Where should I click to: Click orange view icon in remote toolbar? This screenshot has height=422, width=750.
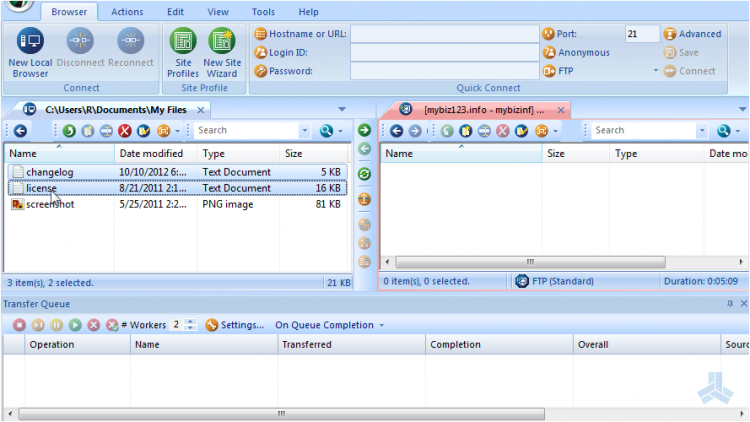tap(541, 131)
